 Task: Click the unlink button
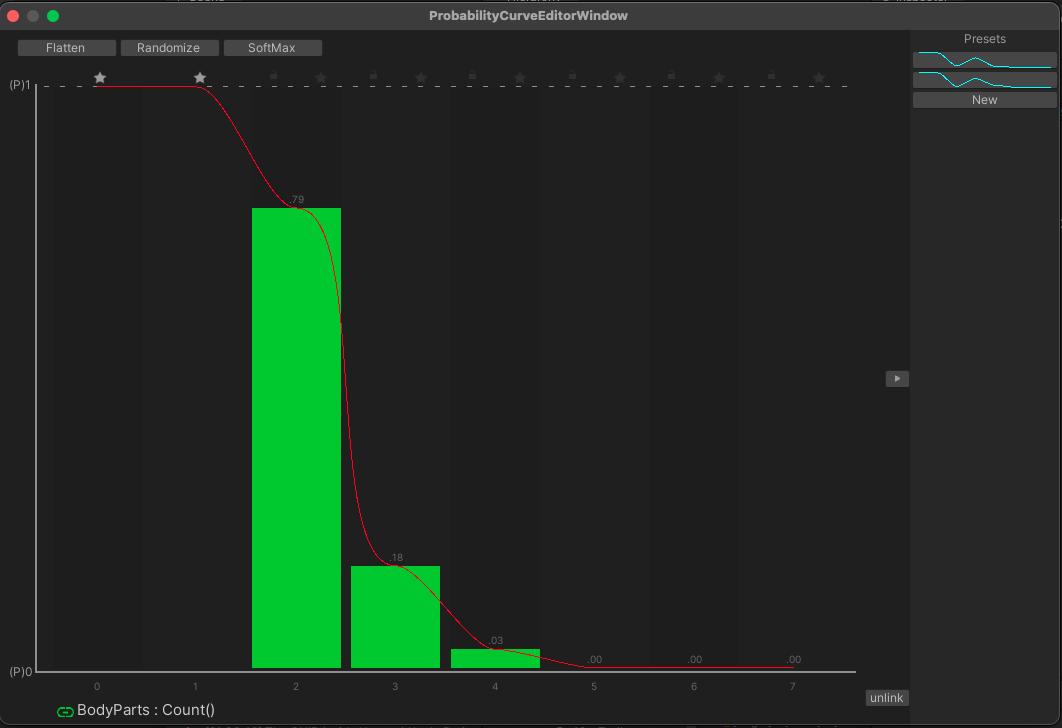pyautogui.click(x=886, y=698)
